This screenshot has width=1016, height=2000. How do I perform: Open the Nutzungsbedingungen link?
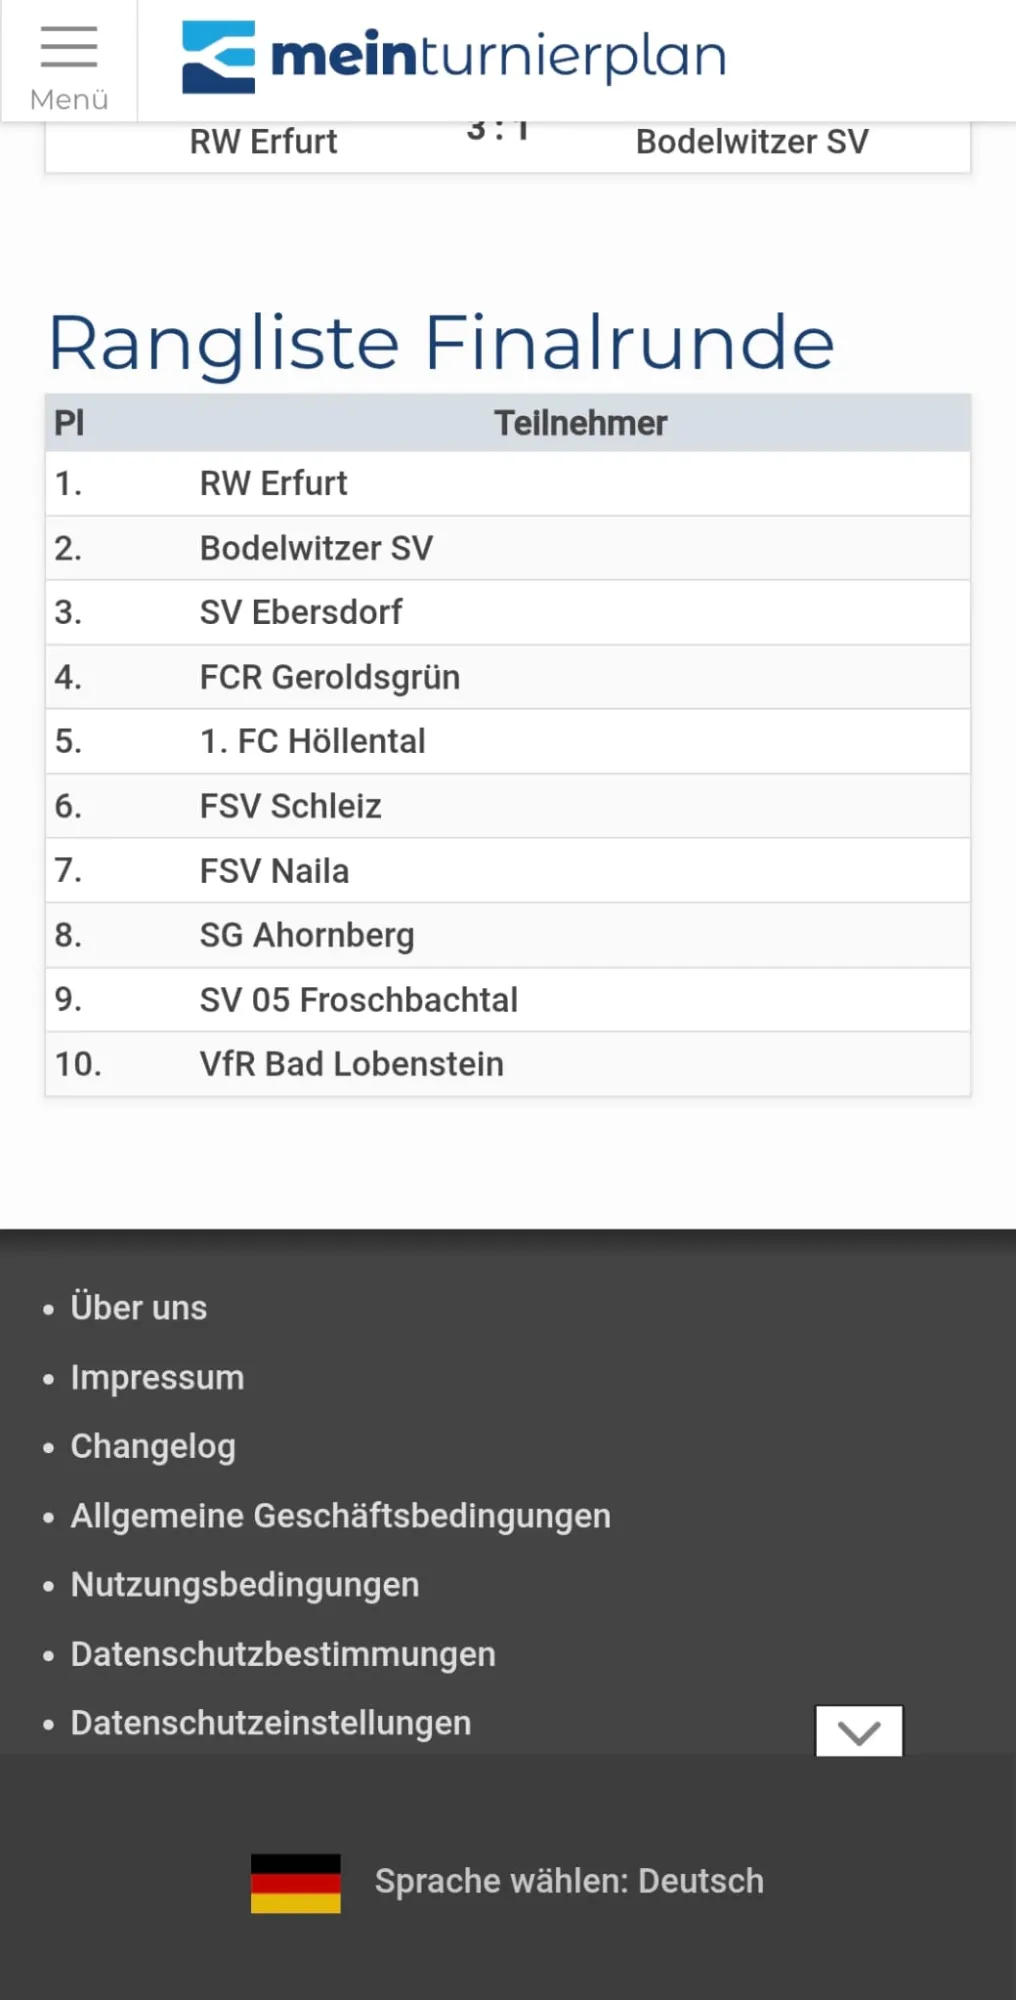pos(245,1585)
